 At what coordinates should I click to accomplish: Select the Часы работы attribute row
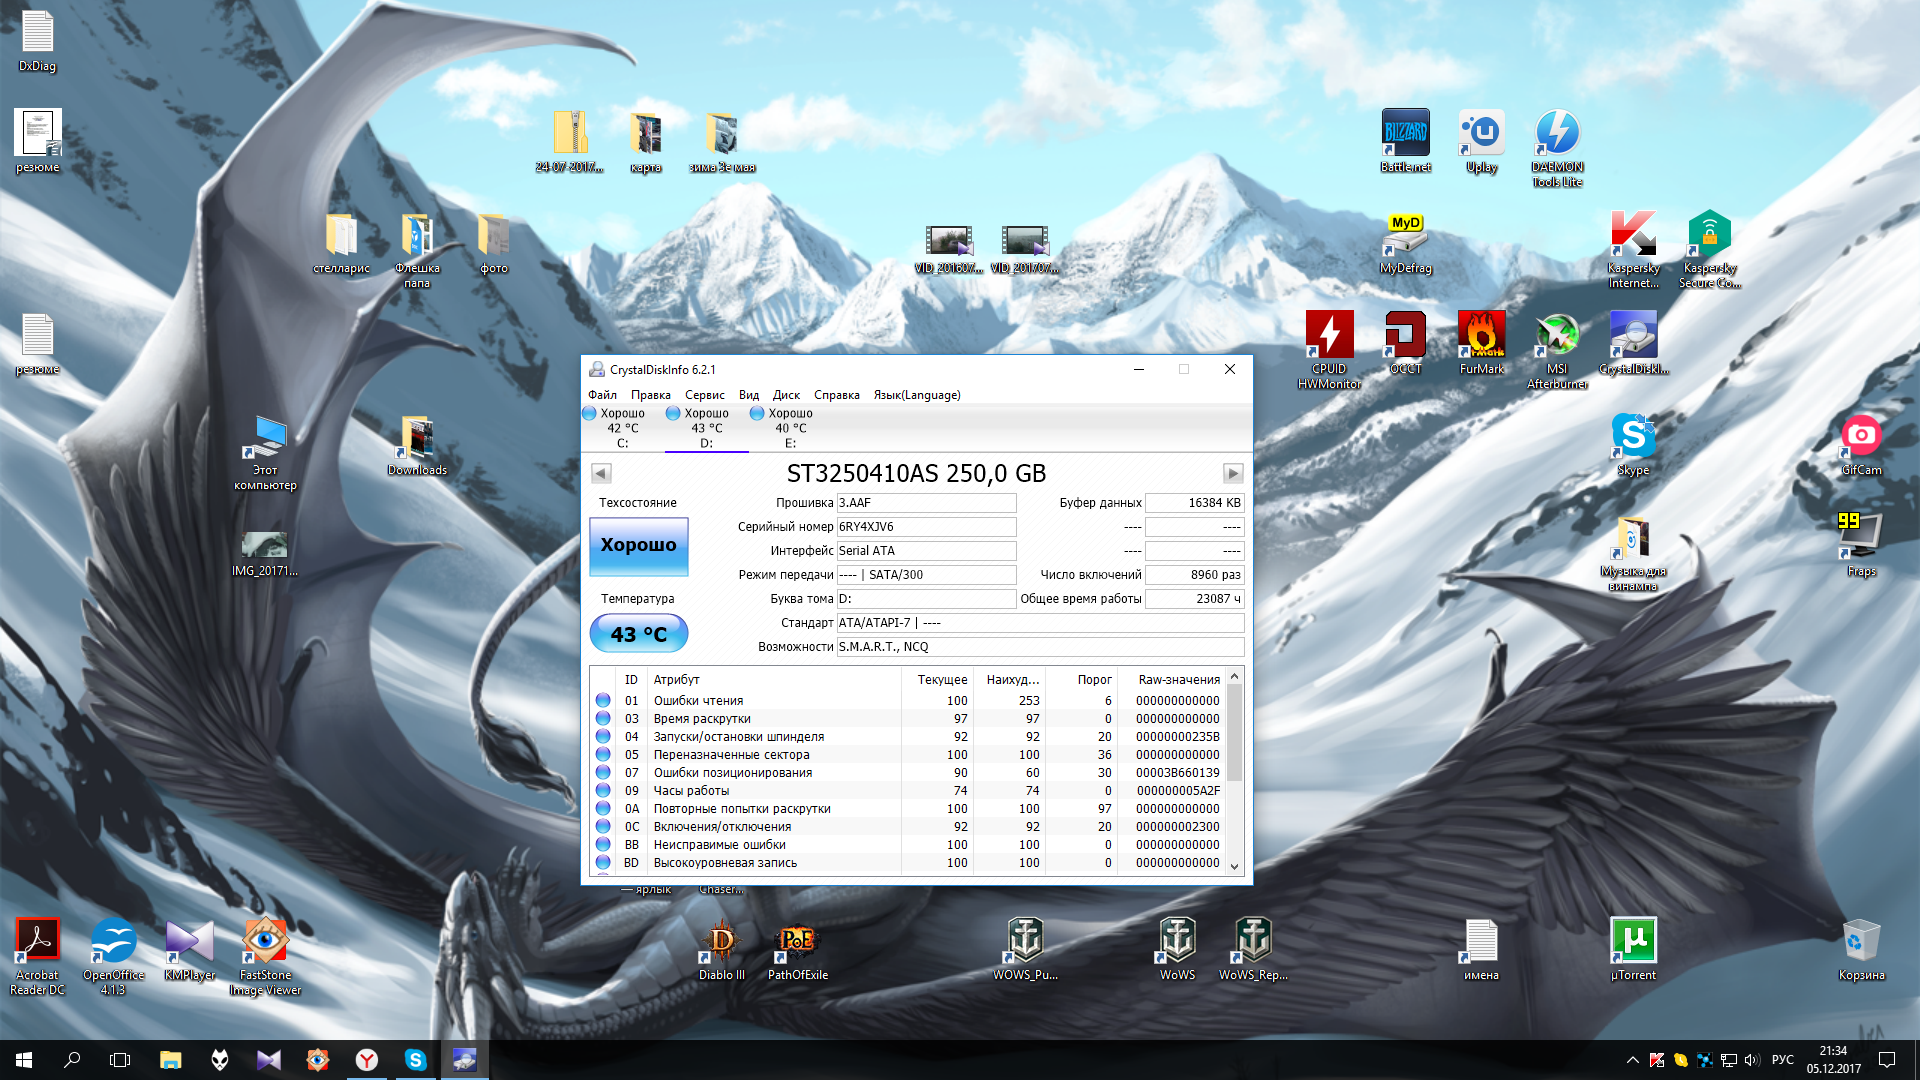908,791
